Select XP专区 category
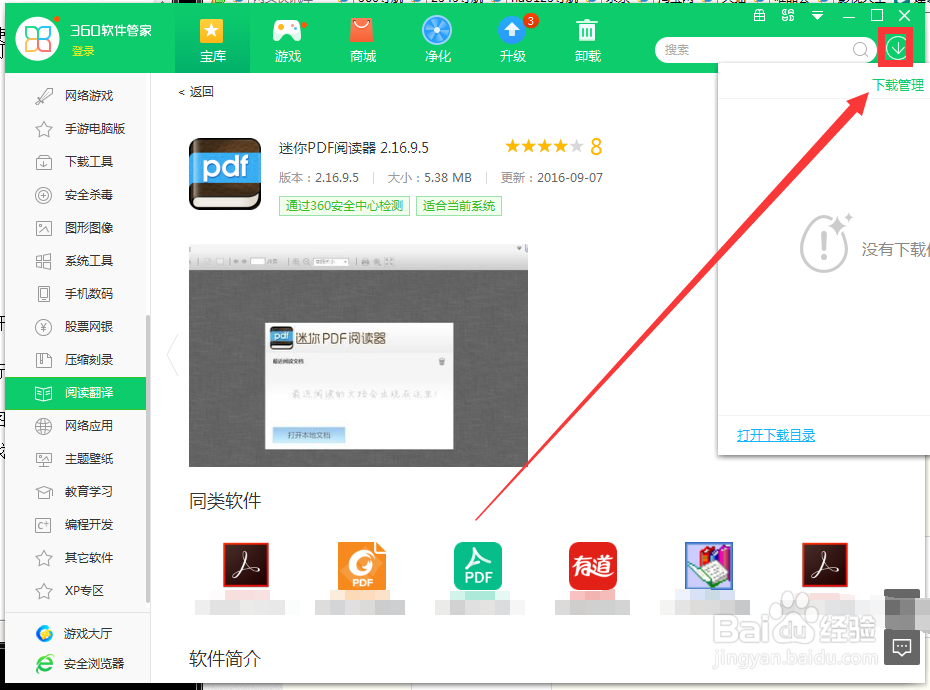Screen dimensions: 930x690 75,591
